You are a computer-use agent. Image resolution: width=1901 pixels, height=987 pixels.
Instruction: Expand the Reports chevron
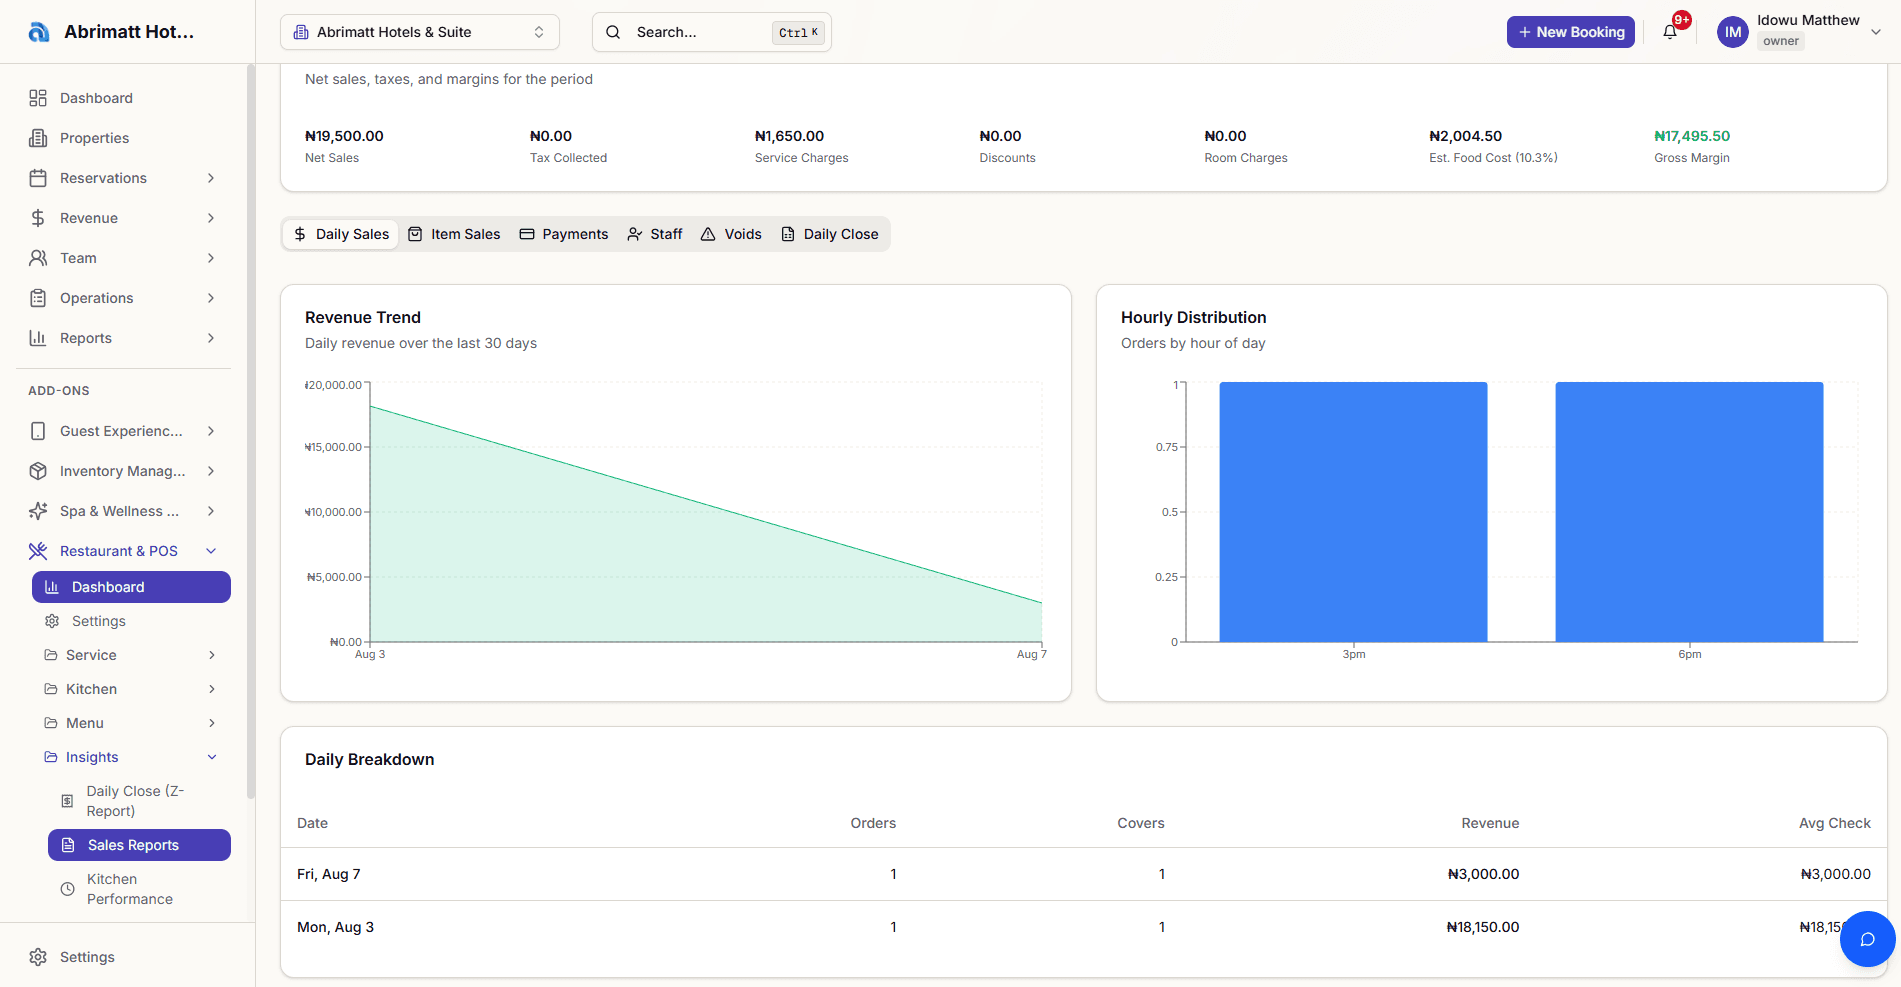tap(211, 338)
